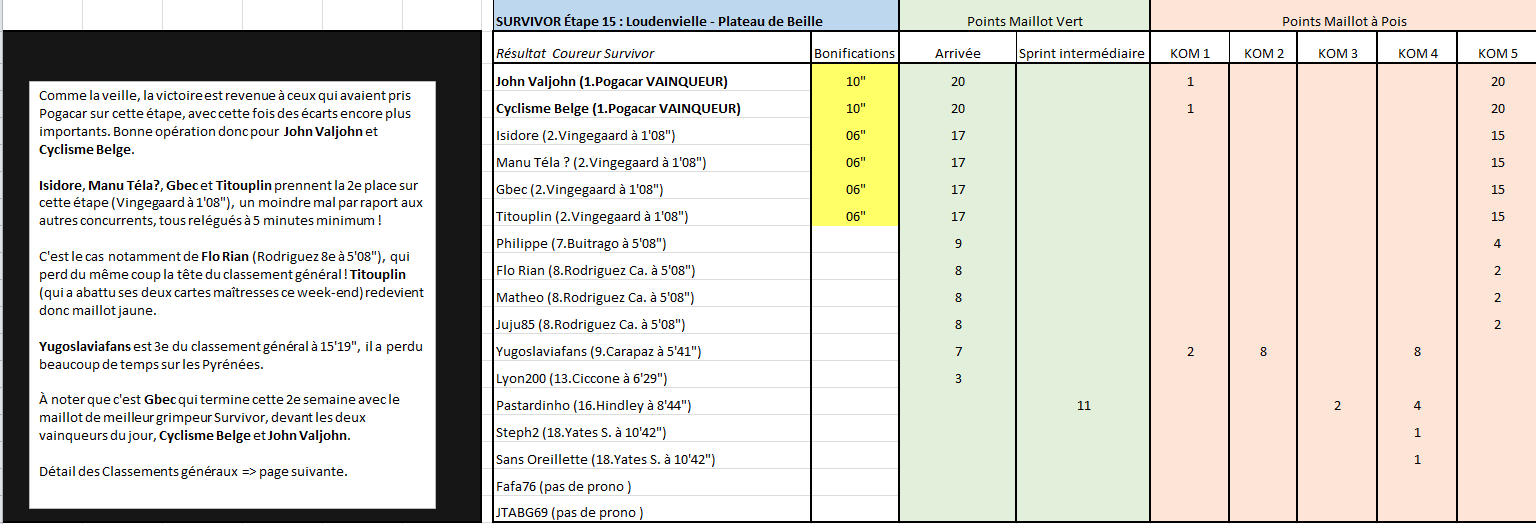Click the Points Maillot Vert header
1536x524 pixels.
(1024, 21)
